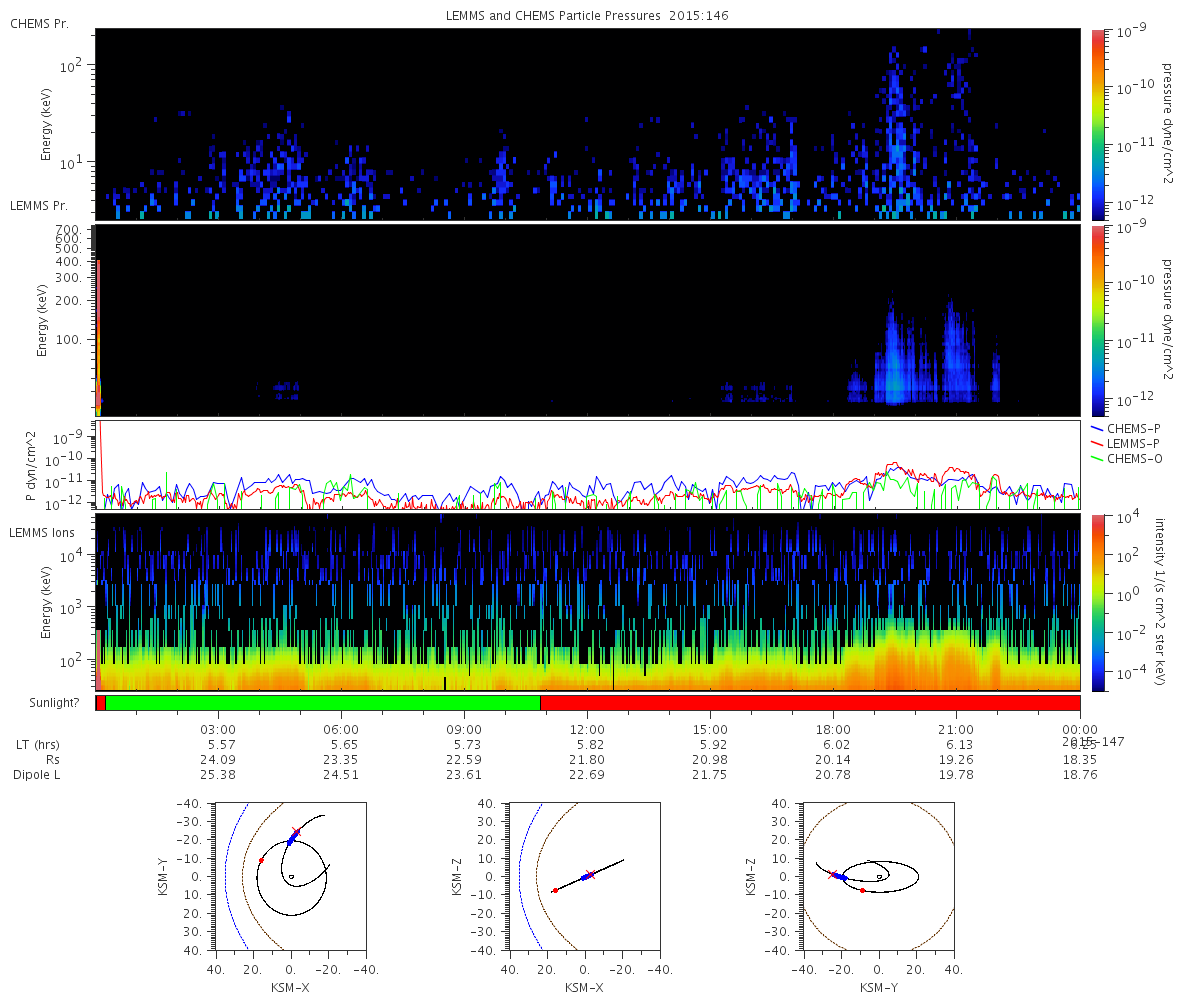
Task: Click the LEMMS Ions intensity colorbar
Action: (1098, 601)
